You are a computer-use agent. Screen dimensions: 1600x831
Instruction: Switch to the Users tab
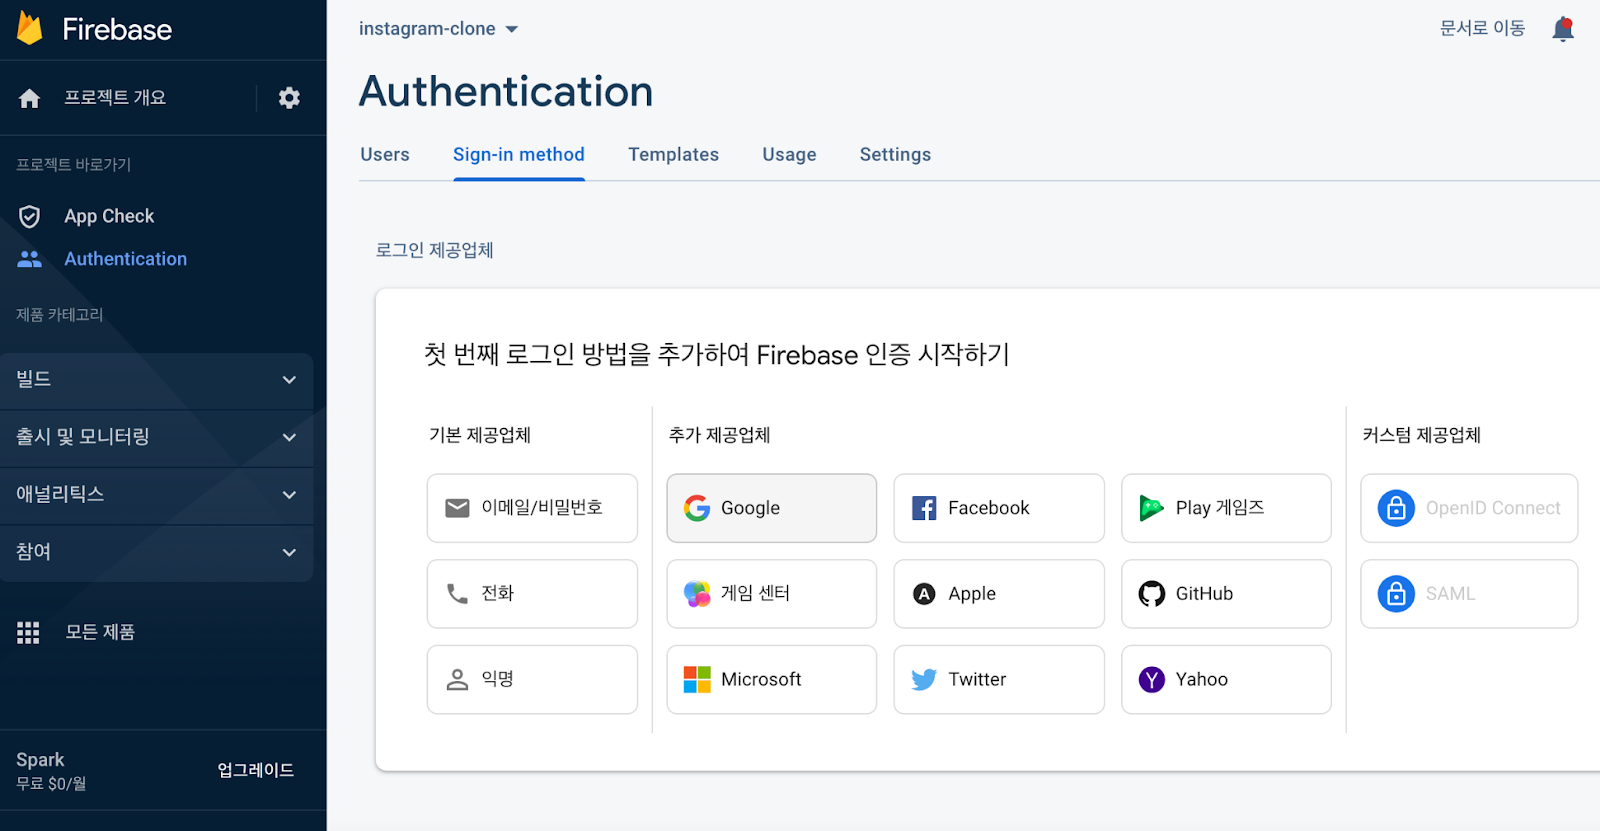pos(385,155)
